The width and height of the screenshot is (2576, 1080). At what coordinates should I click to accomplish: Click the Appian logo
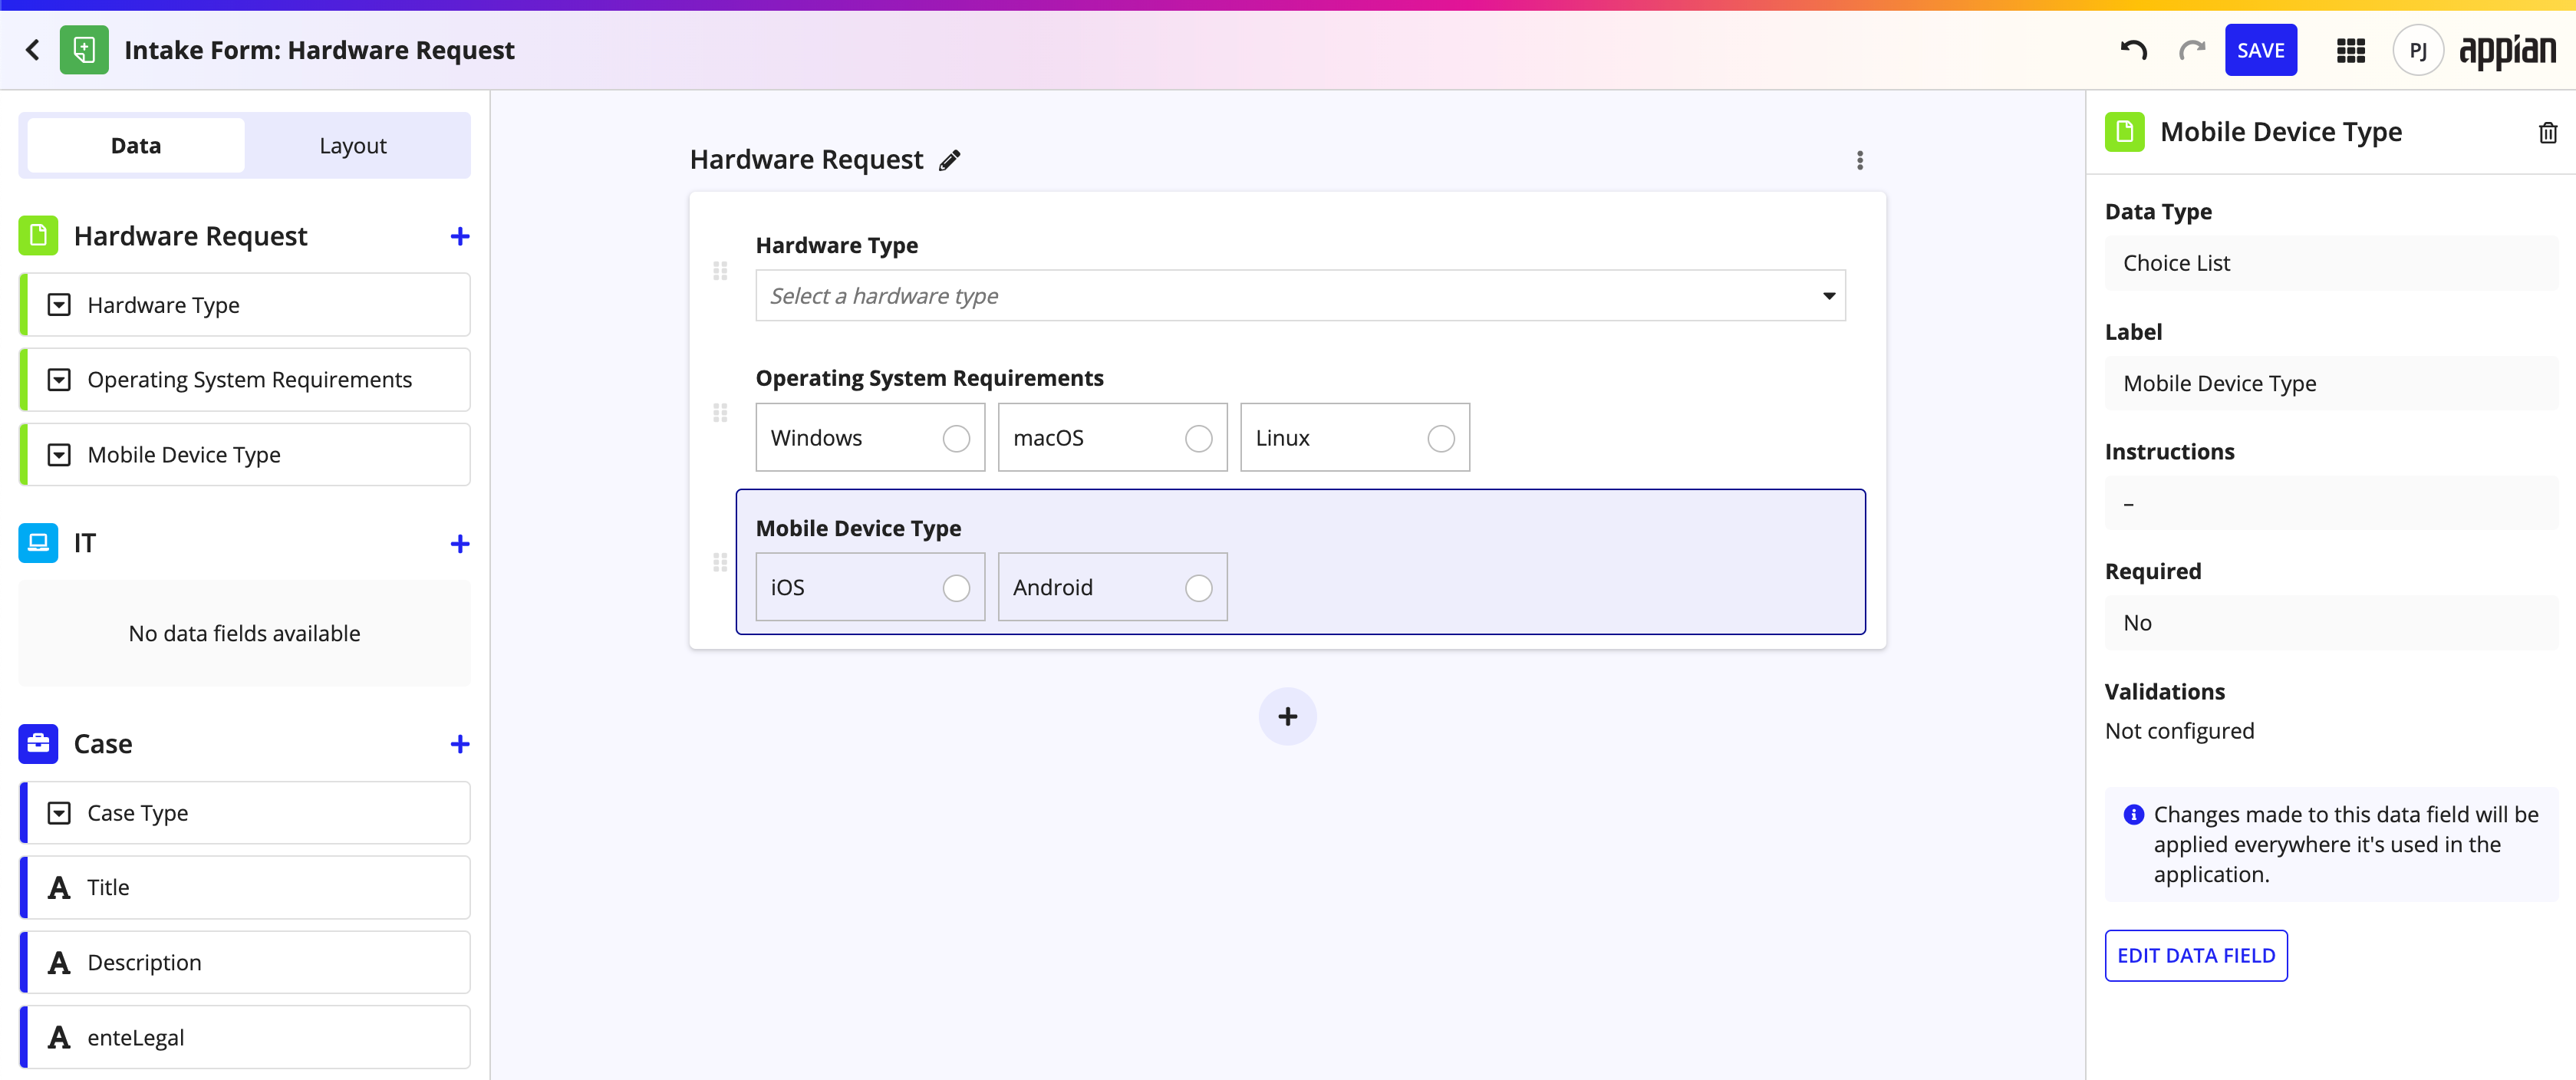coord(2507,50)
